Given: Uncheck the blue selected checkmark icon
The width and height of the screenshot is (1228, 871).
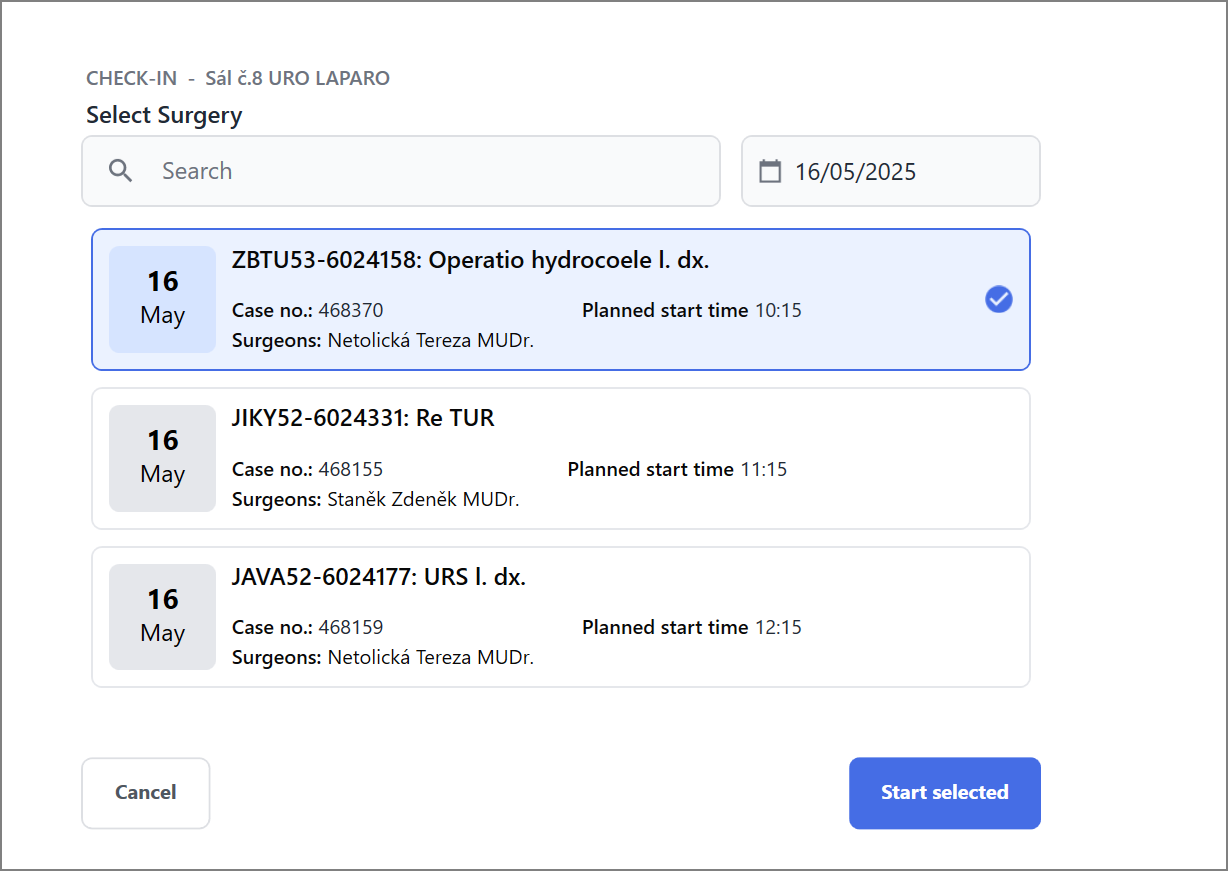Looking at the screenshot, I should 999,299.
